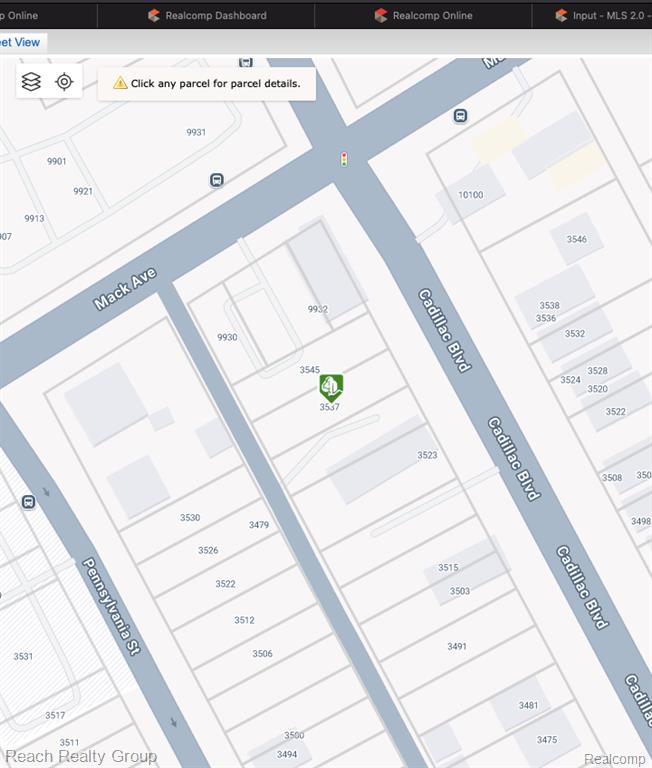Select parcel 3530 near Pennsylvania St
652x768 pixels.
pyautogui.click(x=190, y=518)
